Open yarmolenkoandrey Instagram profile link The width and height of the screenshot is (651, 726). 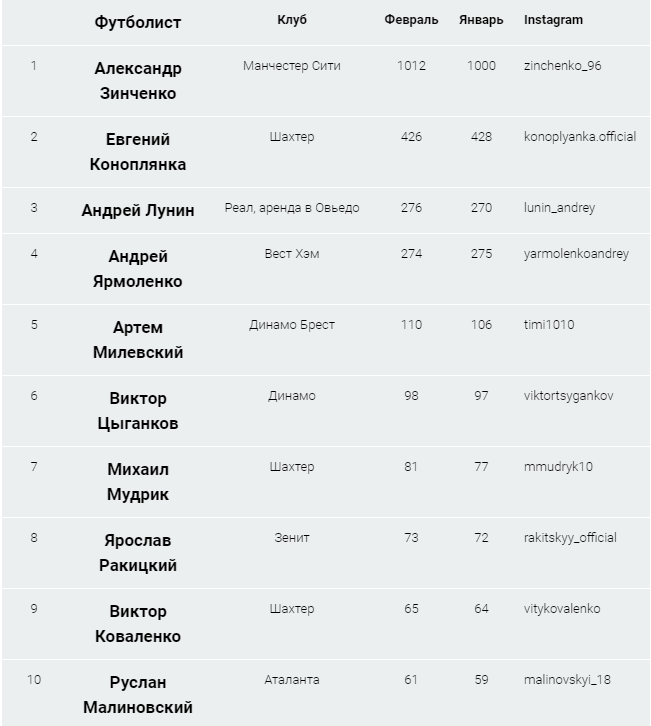576,254
